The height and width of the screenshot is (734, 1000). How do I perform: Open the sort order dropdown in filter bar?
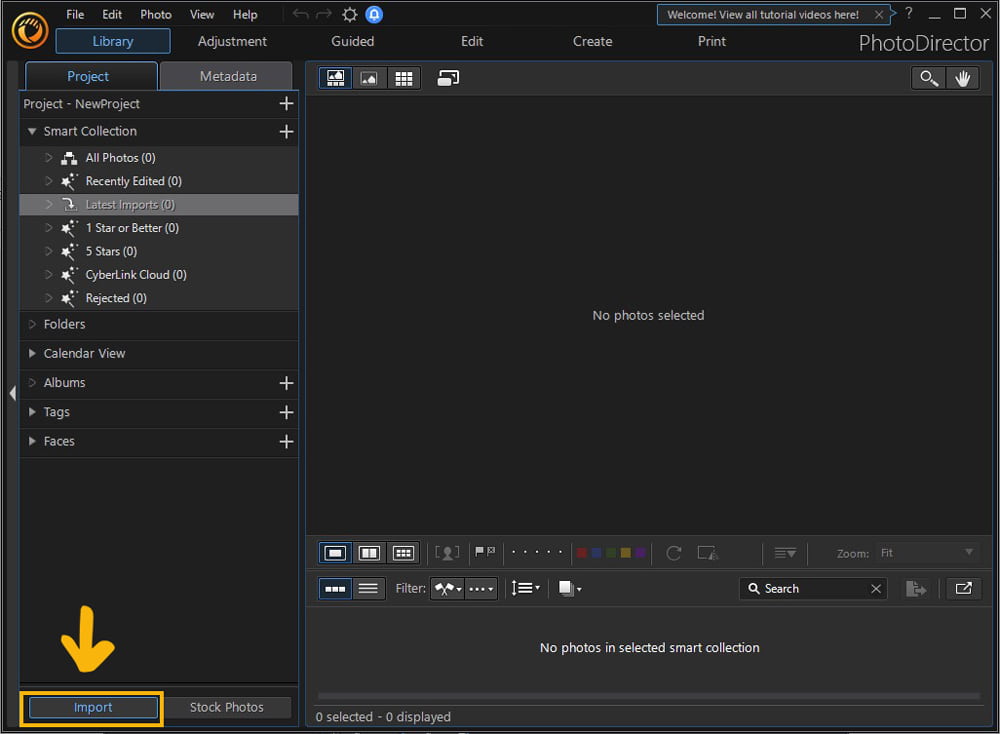pyautogui.click(x=525, y=588)
